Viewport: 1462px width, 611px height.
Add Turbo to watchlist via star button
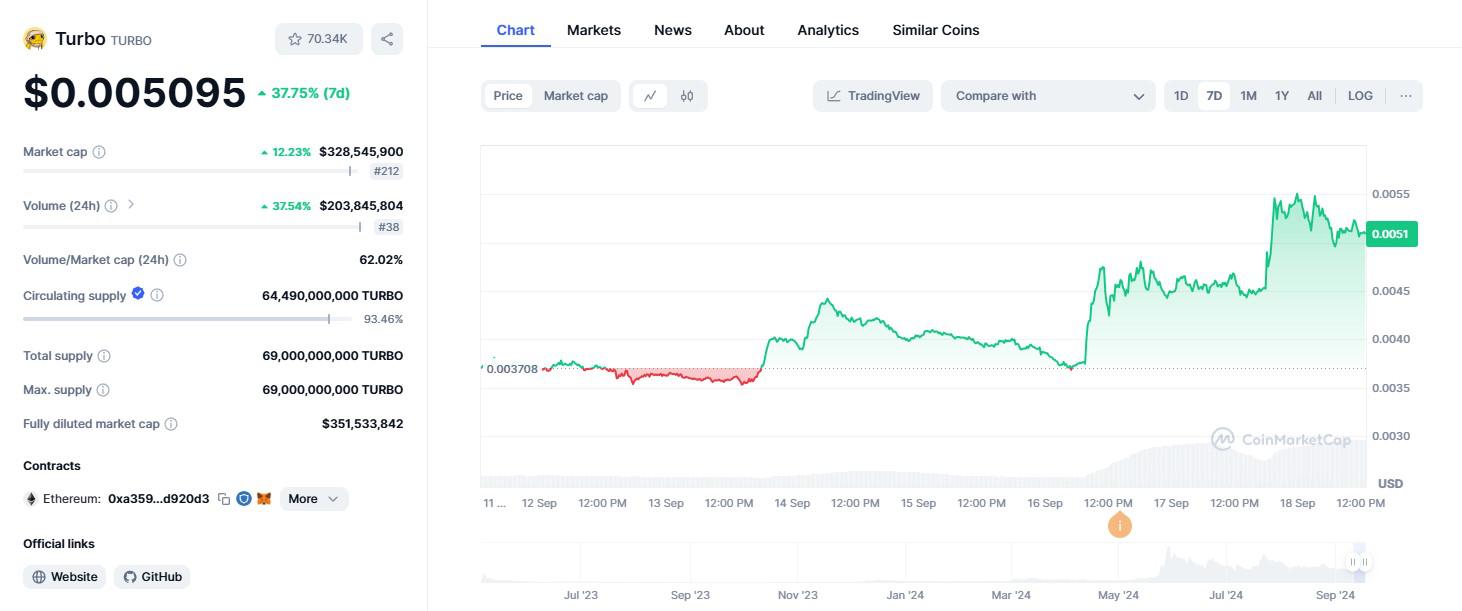318,39
